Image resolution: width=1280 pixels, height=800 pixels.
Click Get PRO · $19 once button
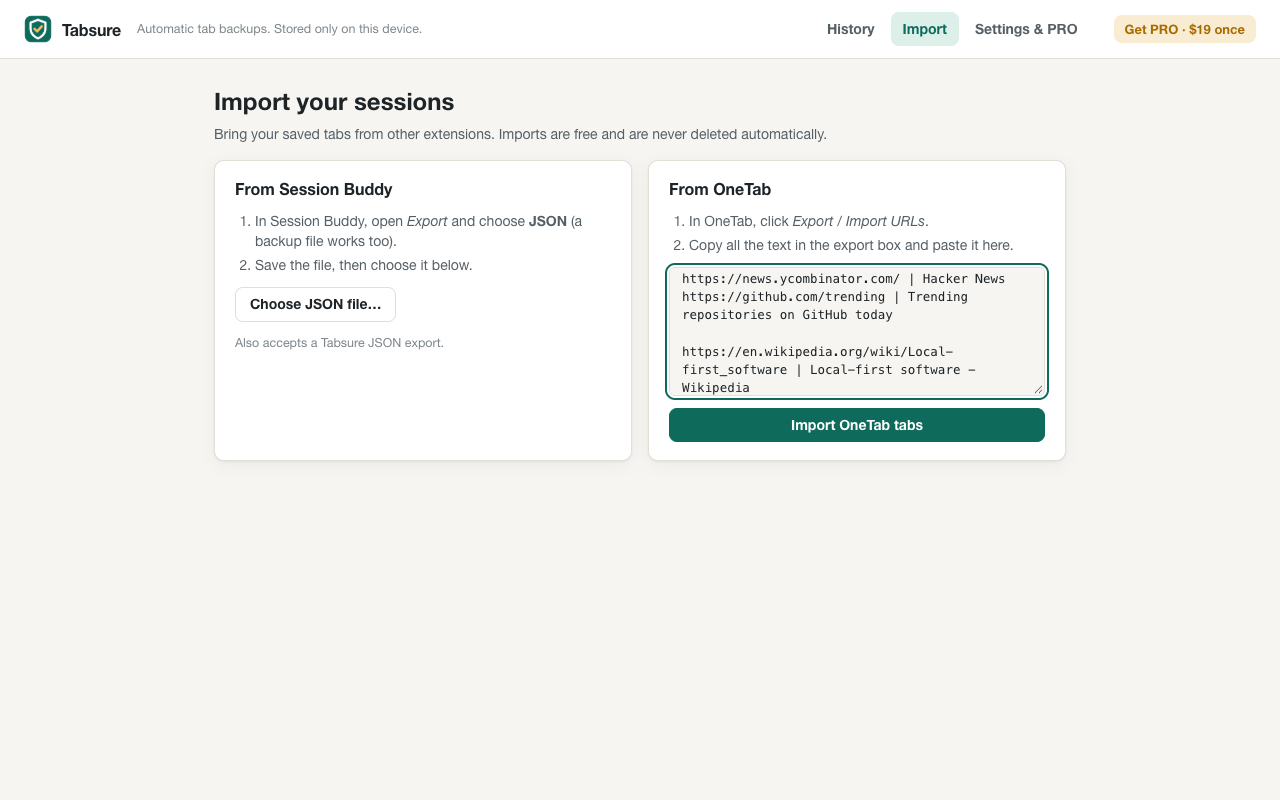click(x=1185, y=29)
